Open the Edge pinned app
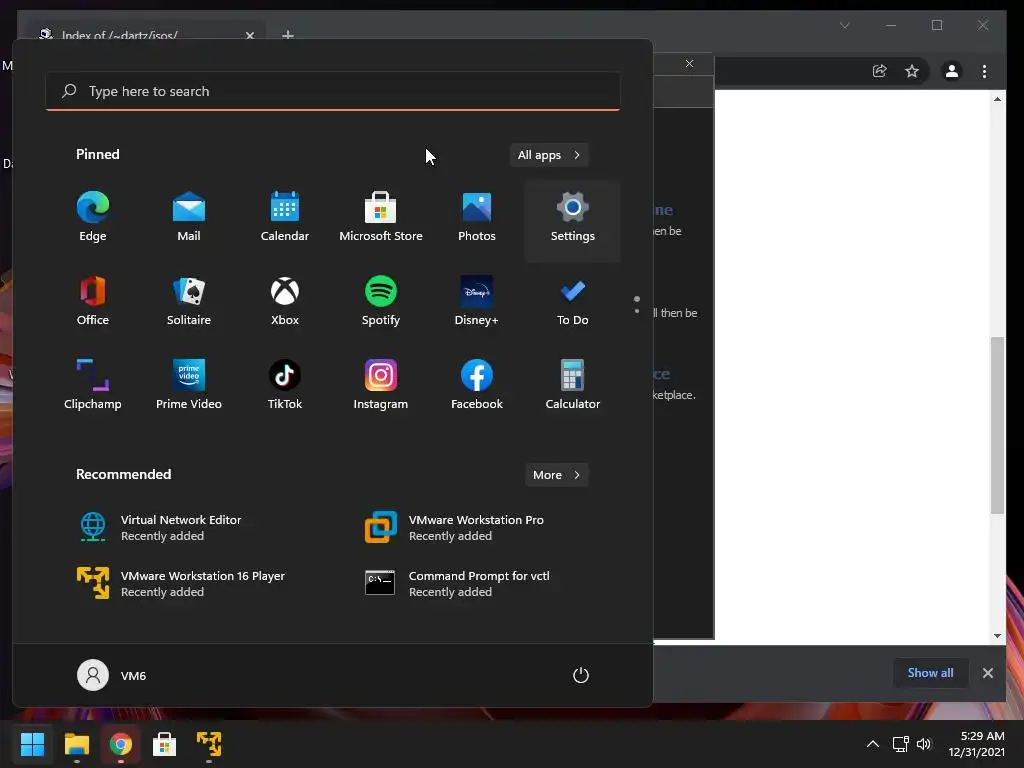Image resolution: width=1024 pixels, height=768 pixels. tap(93, 218)
